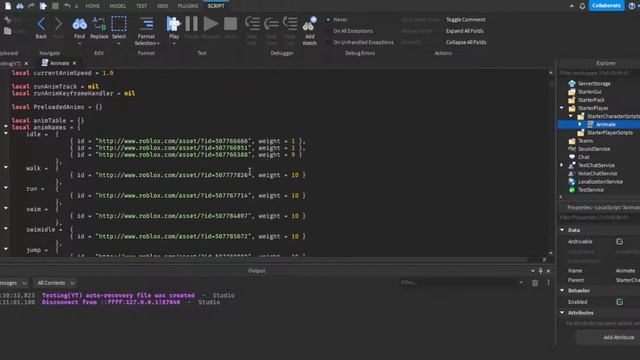Click the undo arrow in quick access bar
This screenshot has width=640, height=360.
(x=67, y=6)
